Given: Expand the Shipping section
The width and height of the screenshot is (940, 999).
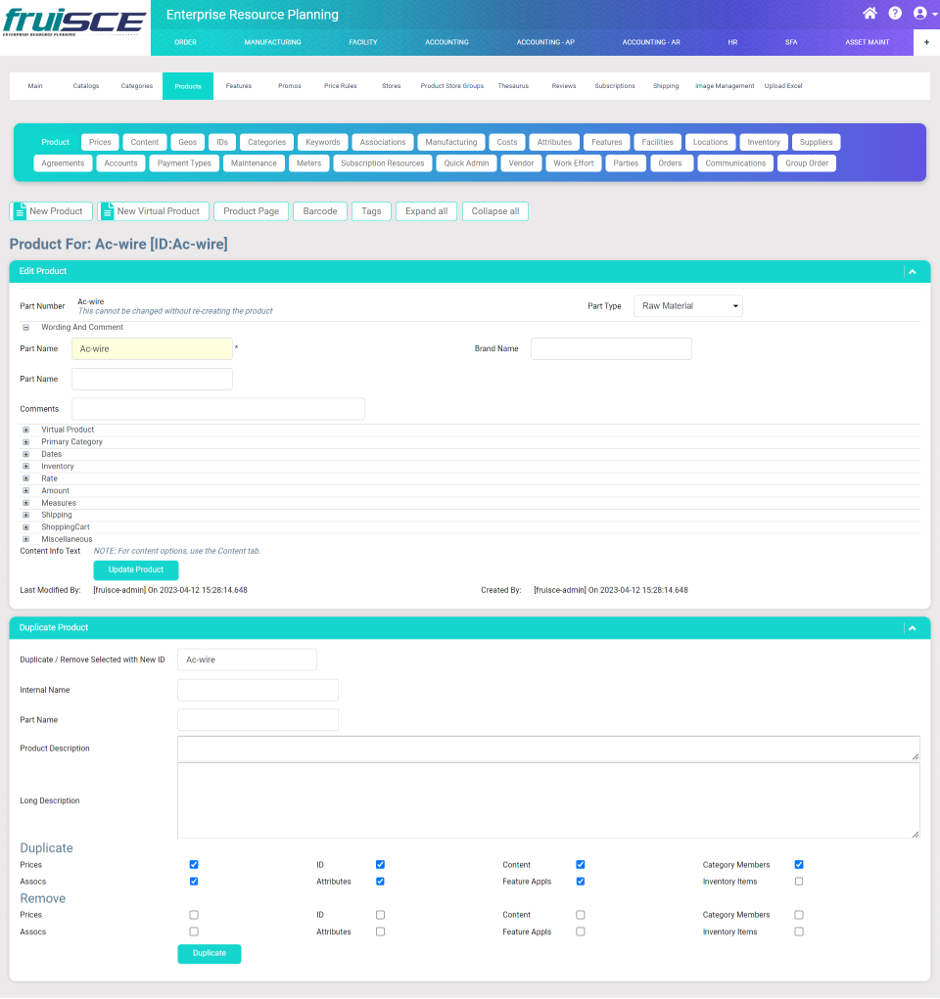Looking at the screenshot, I should 26,515.
